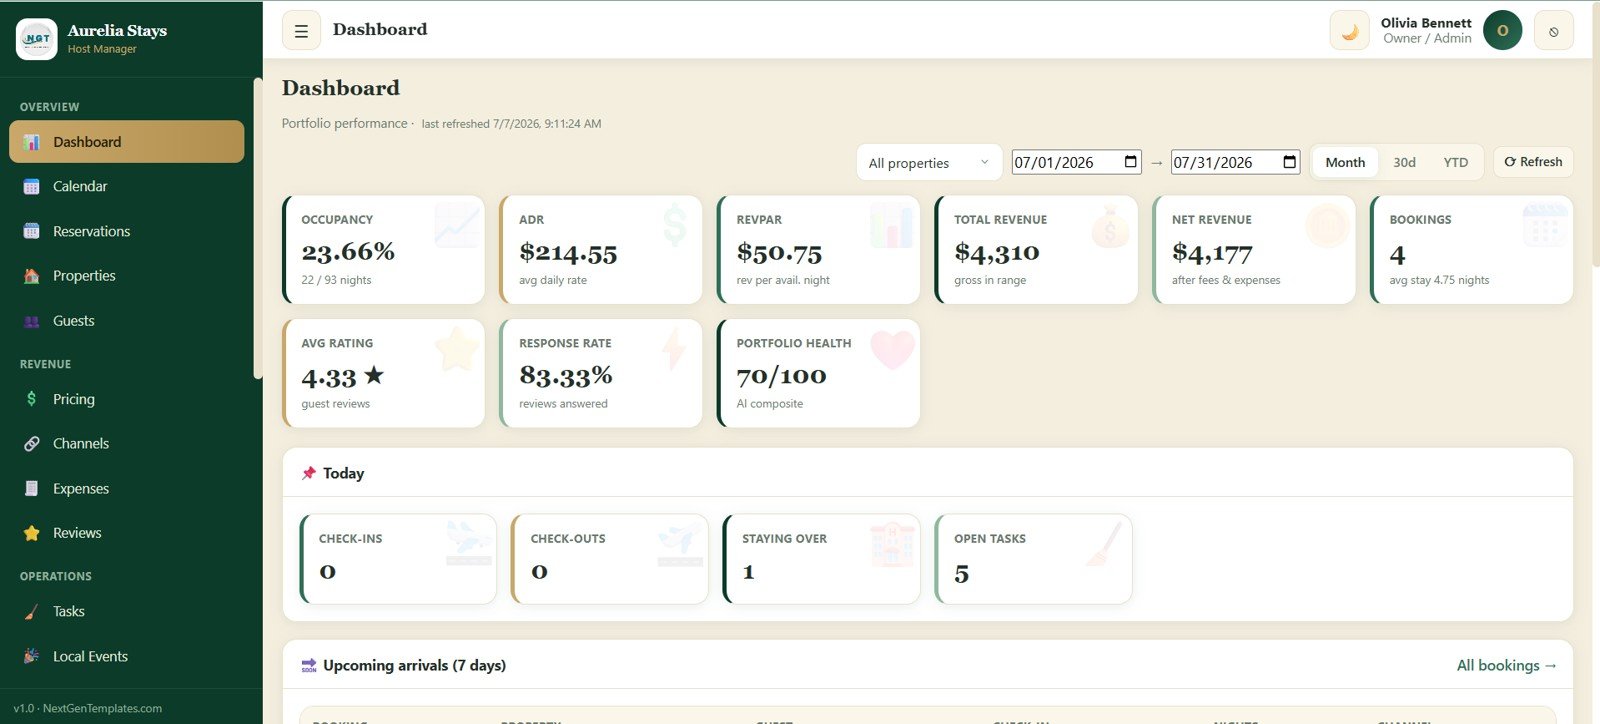Open Pricing via its dollar icon
This screenshot has width=1600, height=724.
[32, 399]
